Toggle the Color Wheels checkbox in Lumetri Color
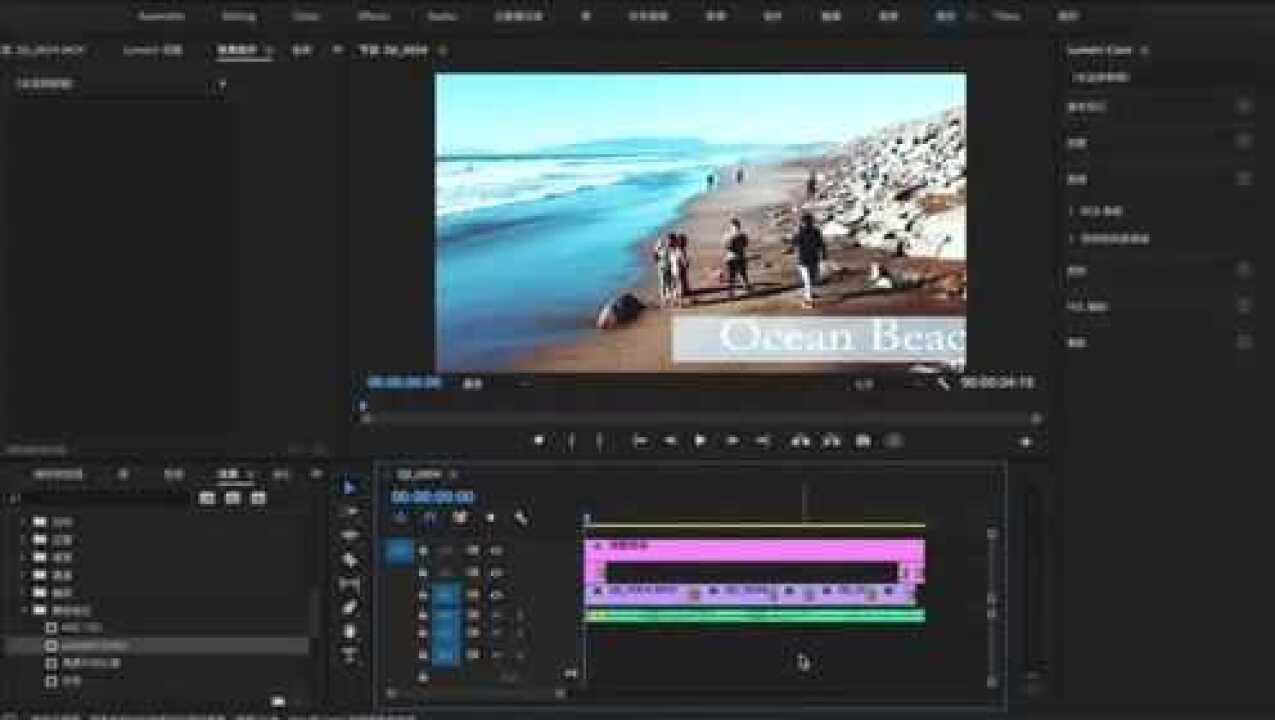Viewport: 1275px width, 720px height. pos(1244,270)
